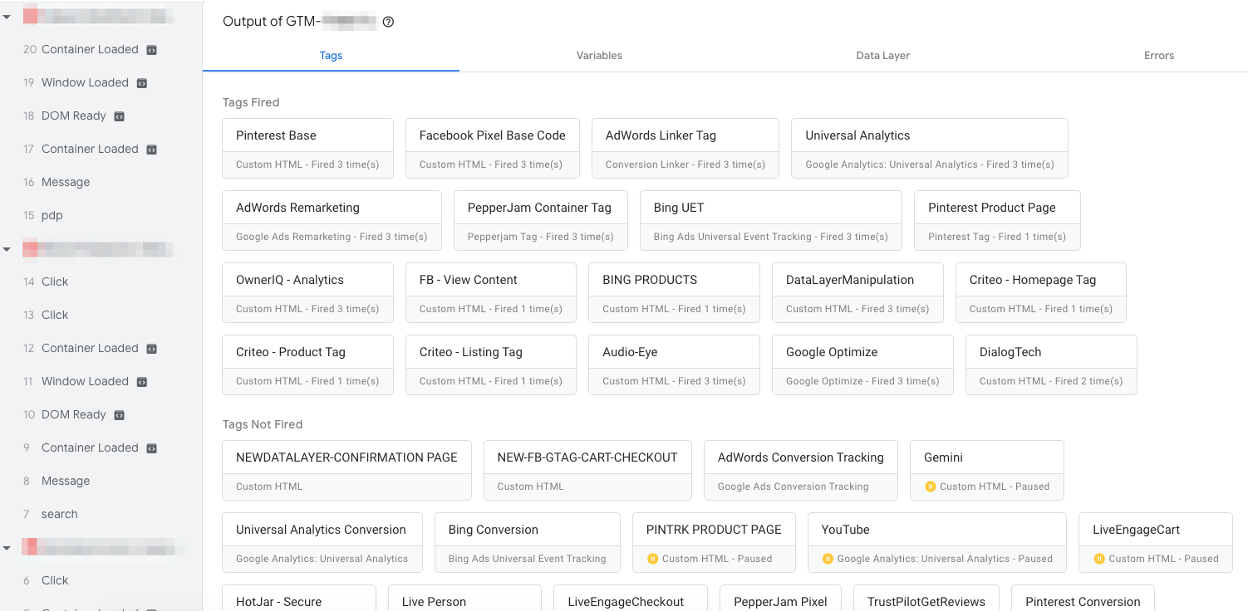Open the Pinterest Base tag card
This screenshot has width=1248, height=612.
[308, 149]
